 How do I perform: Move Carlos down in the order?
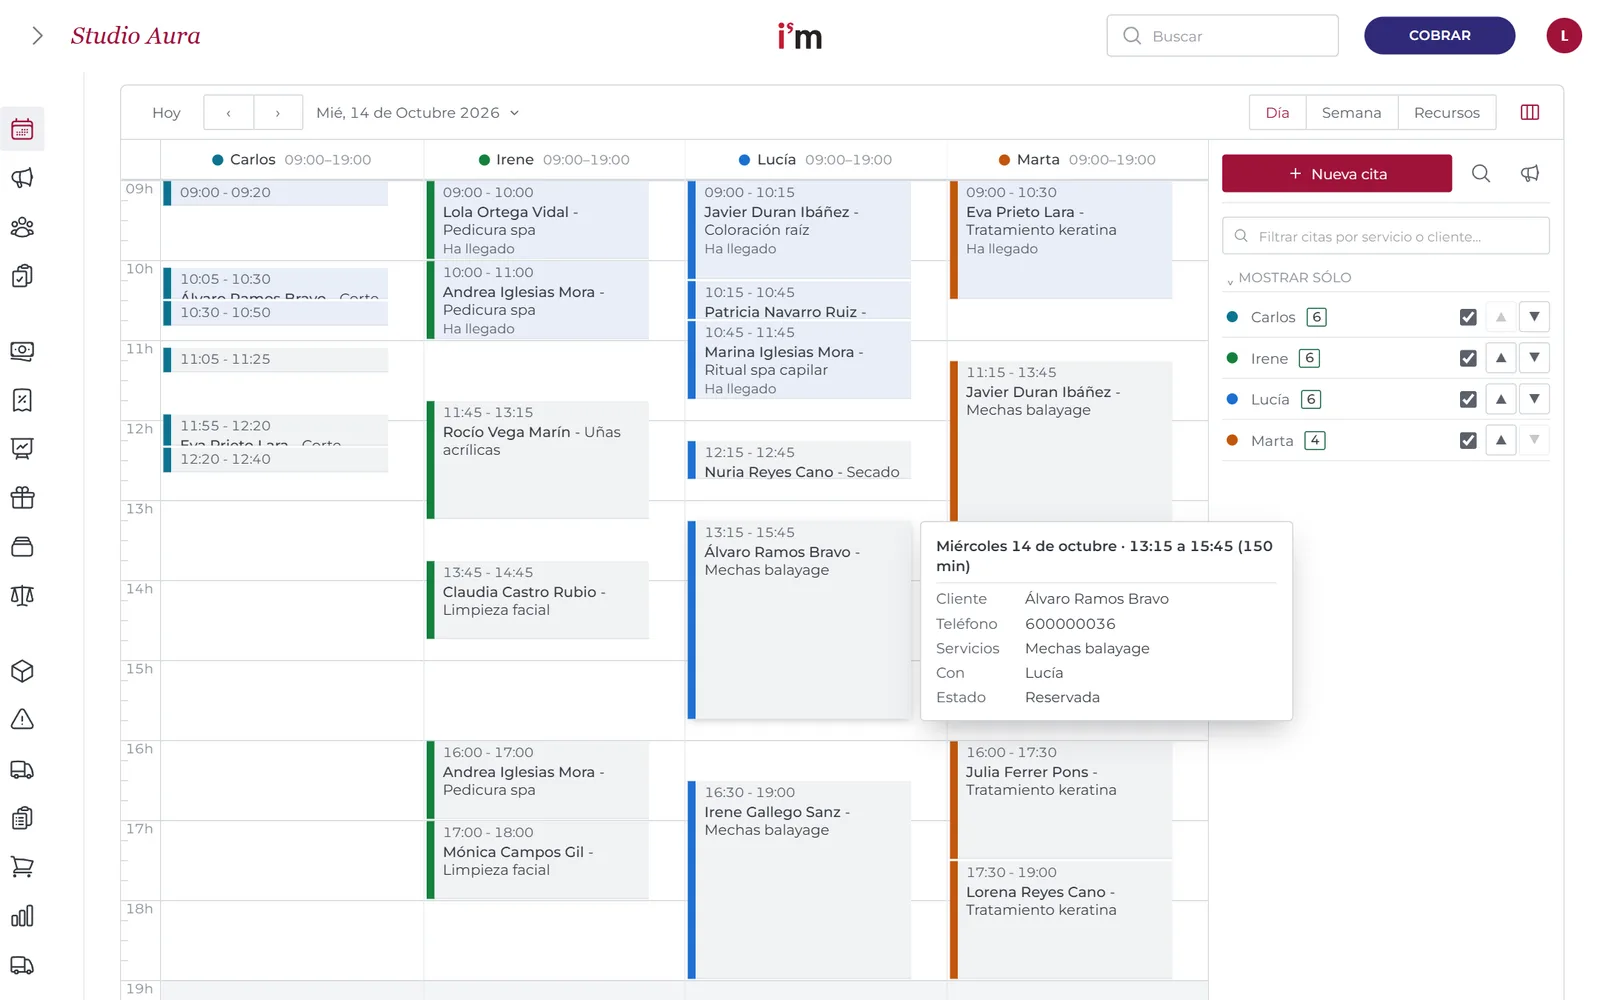pos(1534,317)
